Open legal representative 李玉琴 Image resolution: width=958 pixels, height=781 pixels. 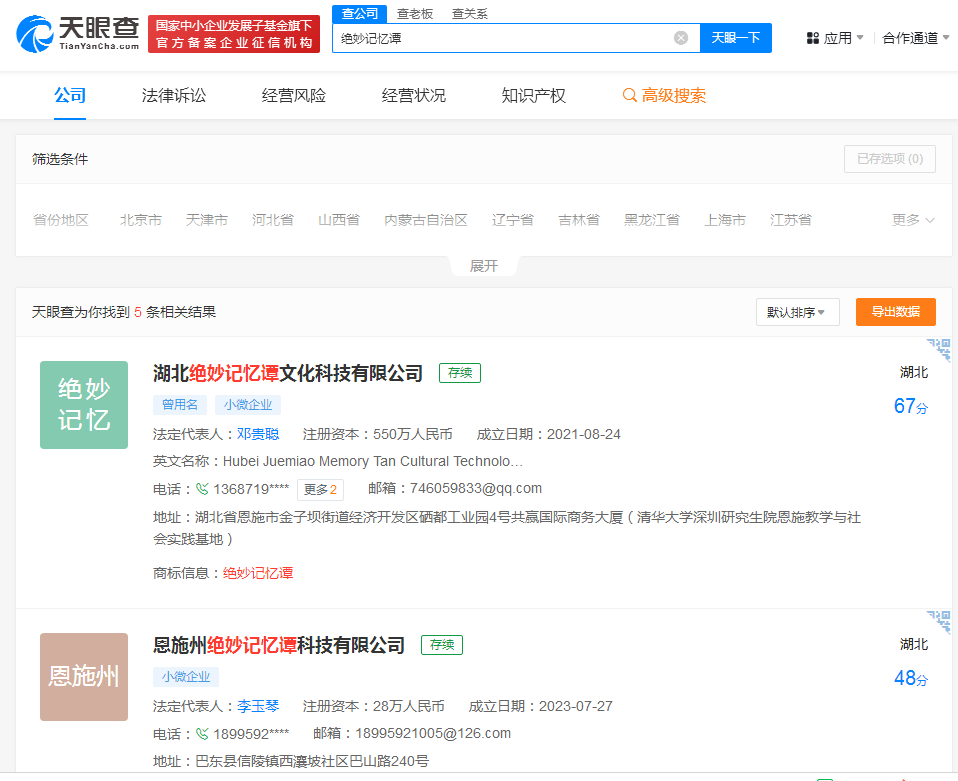(x=258, y=706)
